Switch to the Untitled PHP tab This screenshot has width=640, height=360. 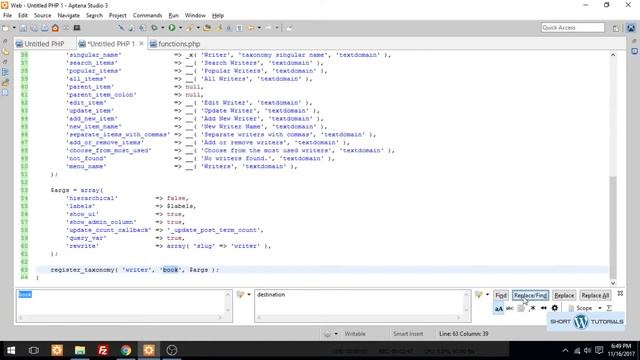pyautogui.click(x=44, y=44)
